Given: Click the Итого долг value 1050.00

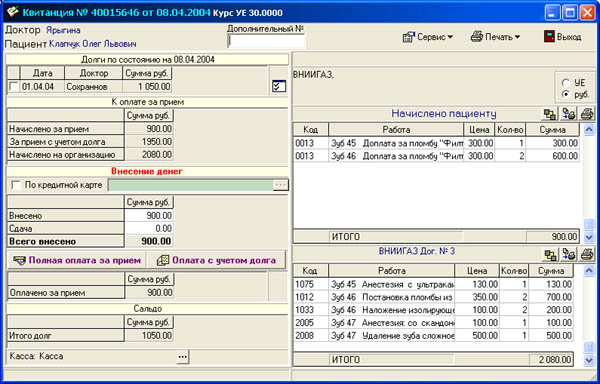Looking at the screenshot, I should (x=149, y=336).
